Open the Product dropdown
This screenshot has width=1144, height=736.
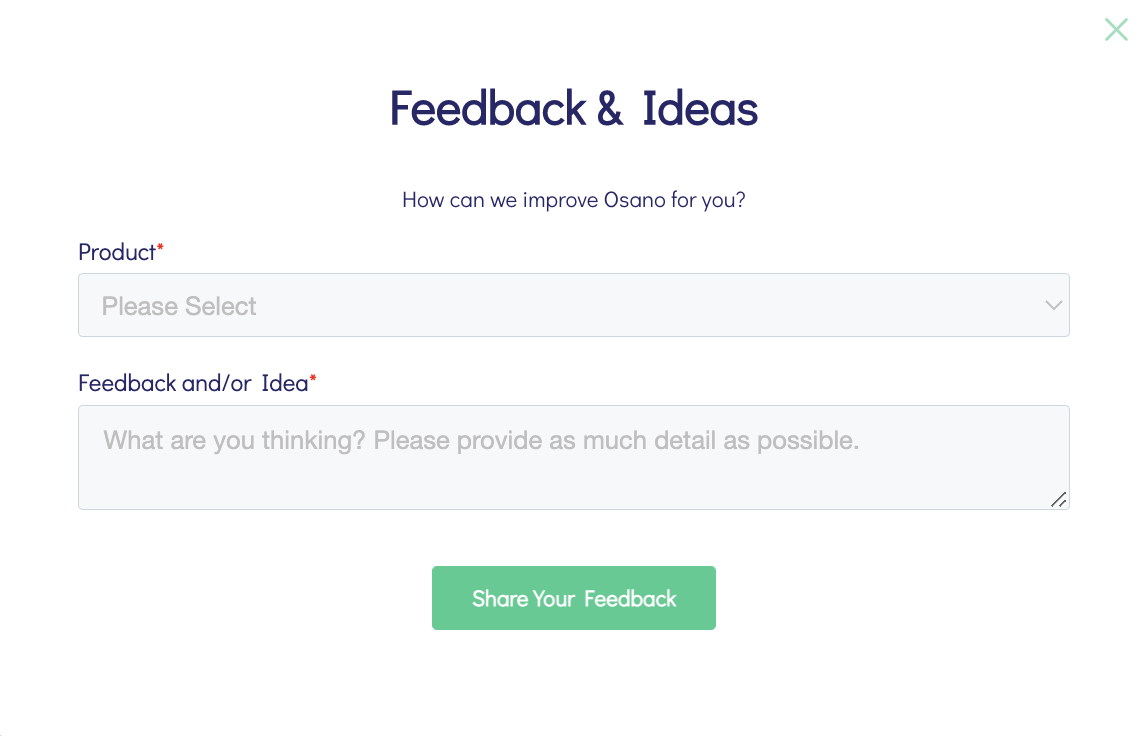[573, 305]
